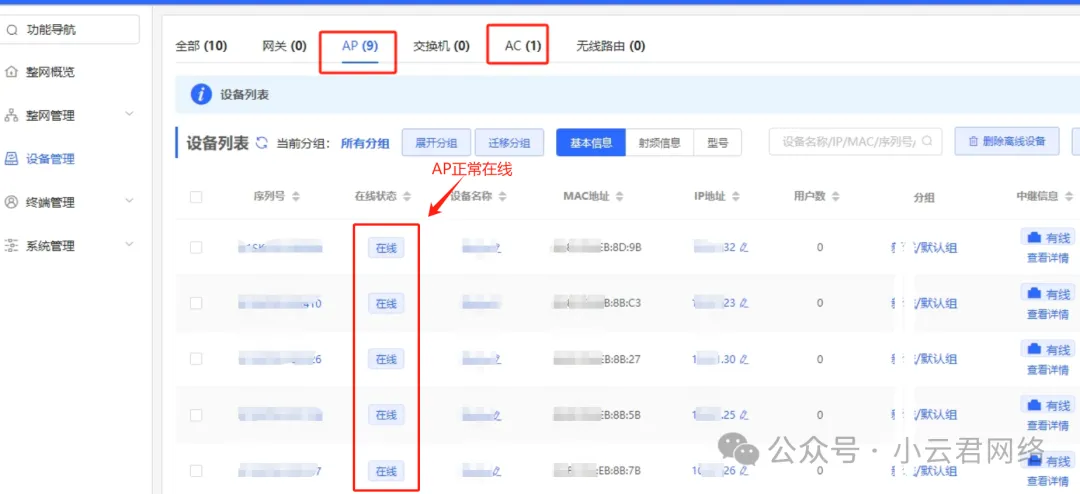Click the search magnifier icon in device search box
This screenshot has width=1080, height=494.
pyautogui.click(x=928, y=142)
